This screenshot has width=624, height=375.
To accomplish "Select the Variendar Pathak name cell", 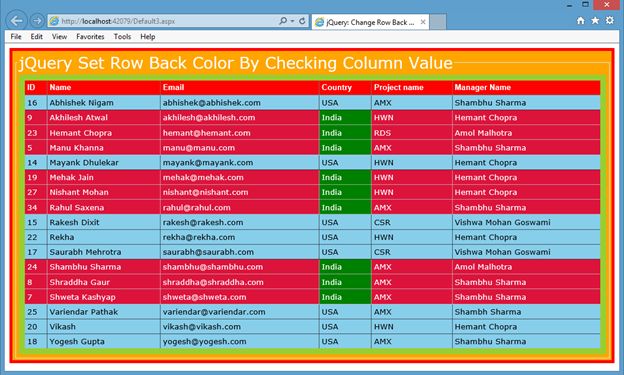I will (103, 312).
